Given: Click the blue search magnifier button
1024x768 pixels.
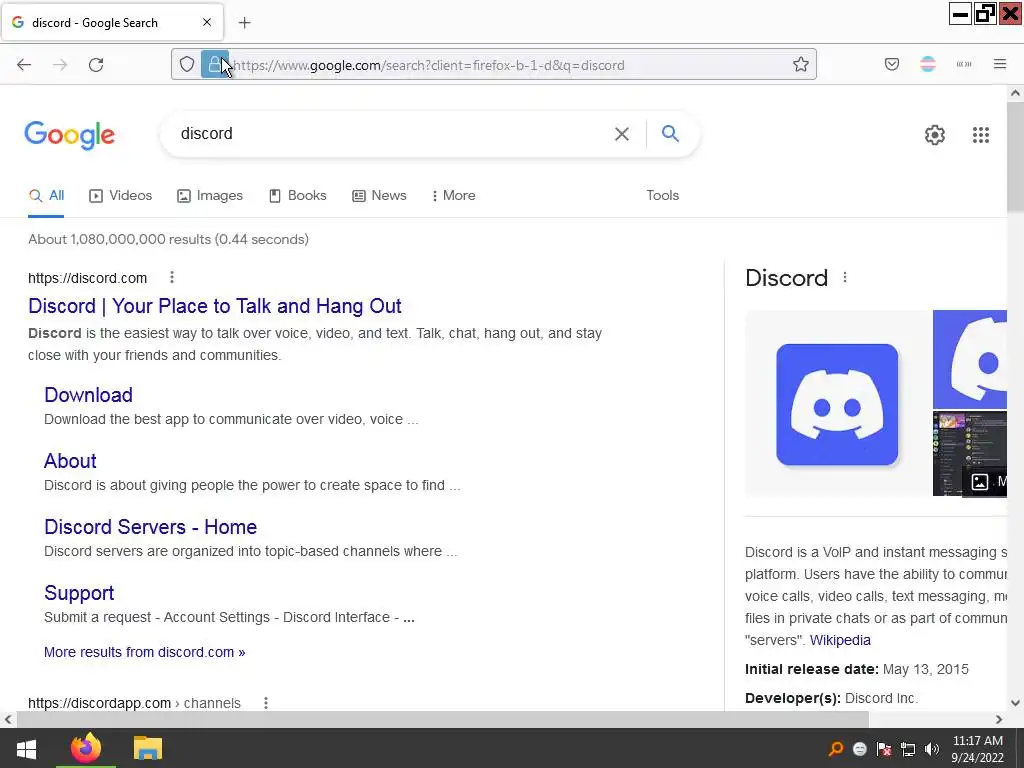Looking at the screenshot, I should click(x=670, y=133).
